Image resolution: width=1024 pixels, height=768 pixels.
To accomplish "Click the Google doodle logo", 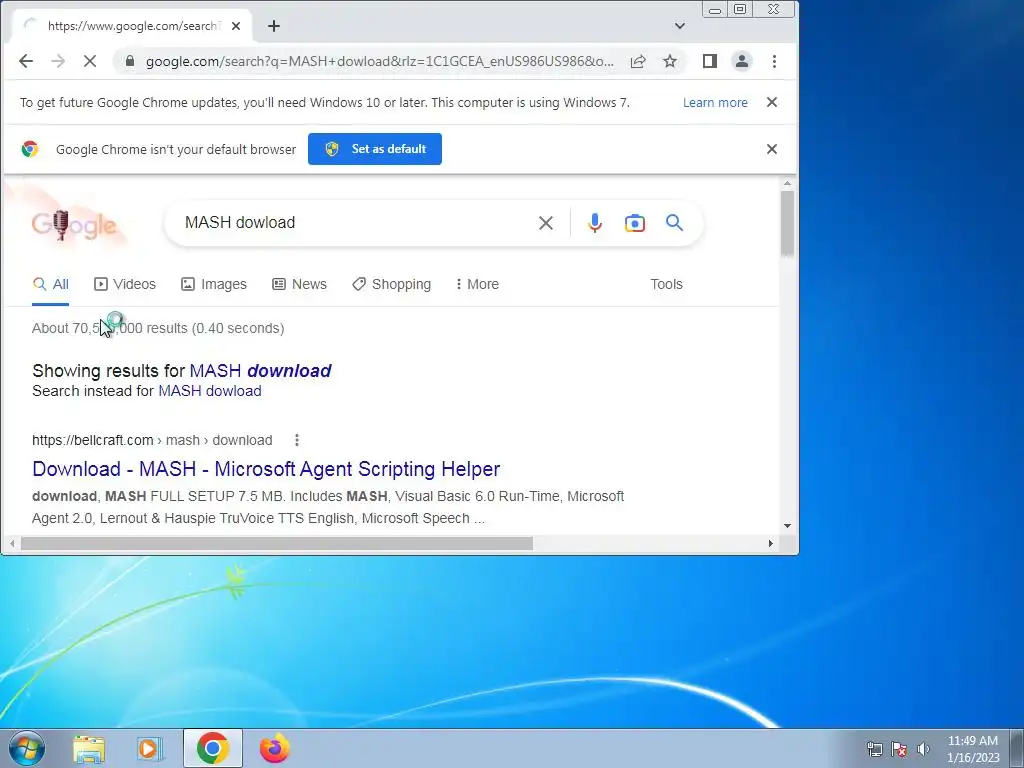I will pos(74,225).
